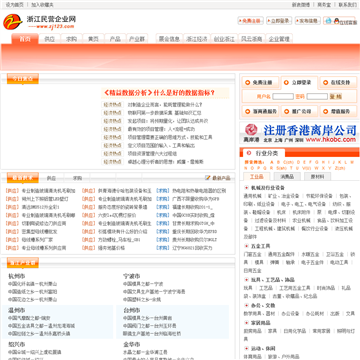360x360 pixels.
Task: Click the 浙江产业群 section header tab
Action: tap(23, 263)
